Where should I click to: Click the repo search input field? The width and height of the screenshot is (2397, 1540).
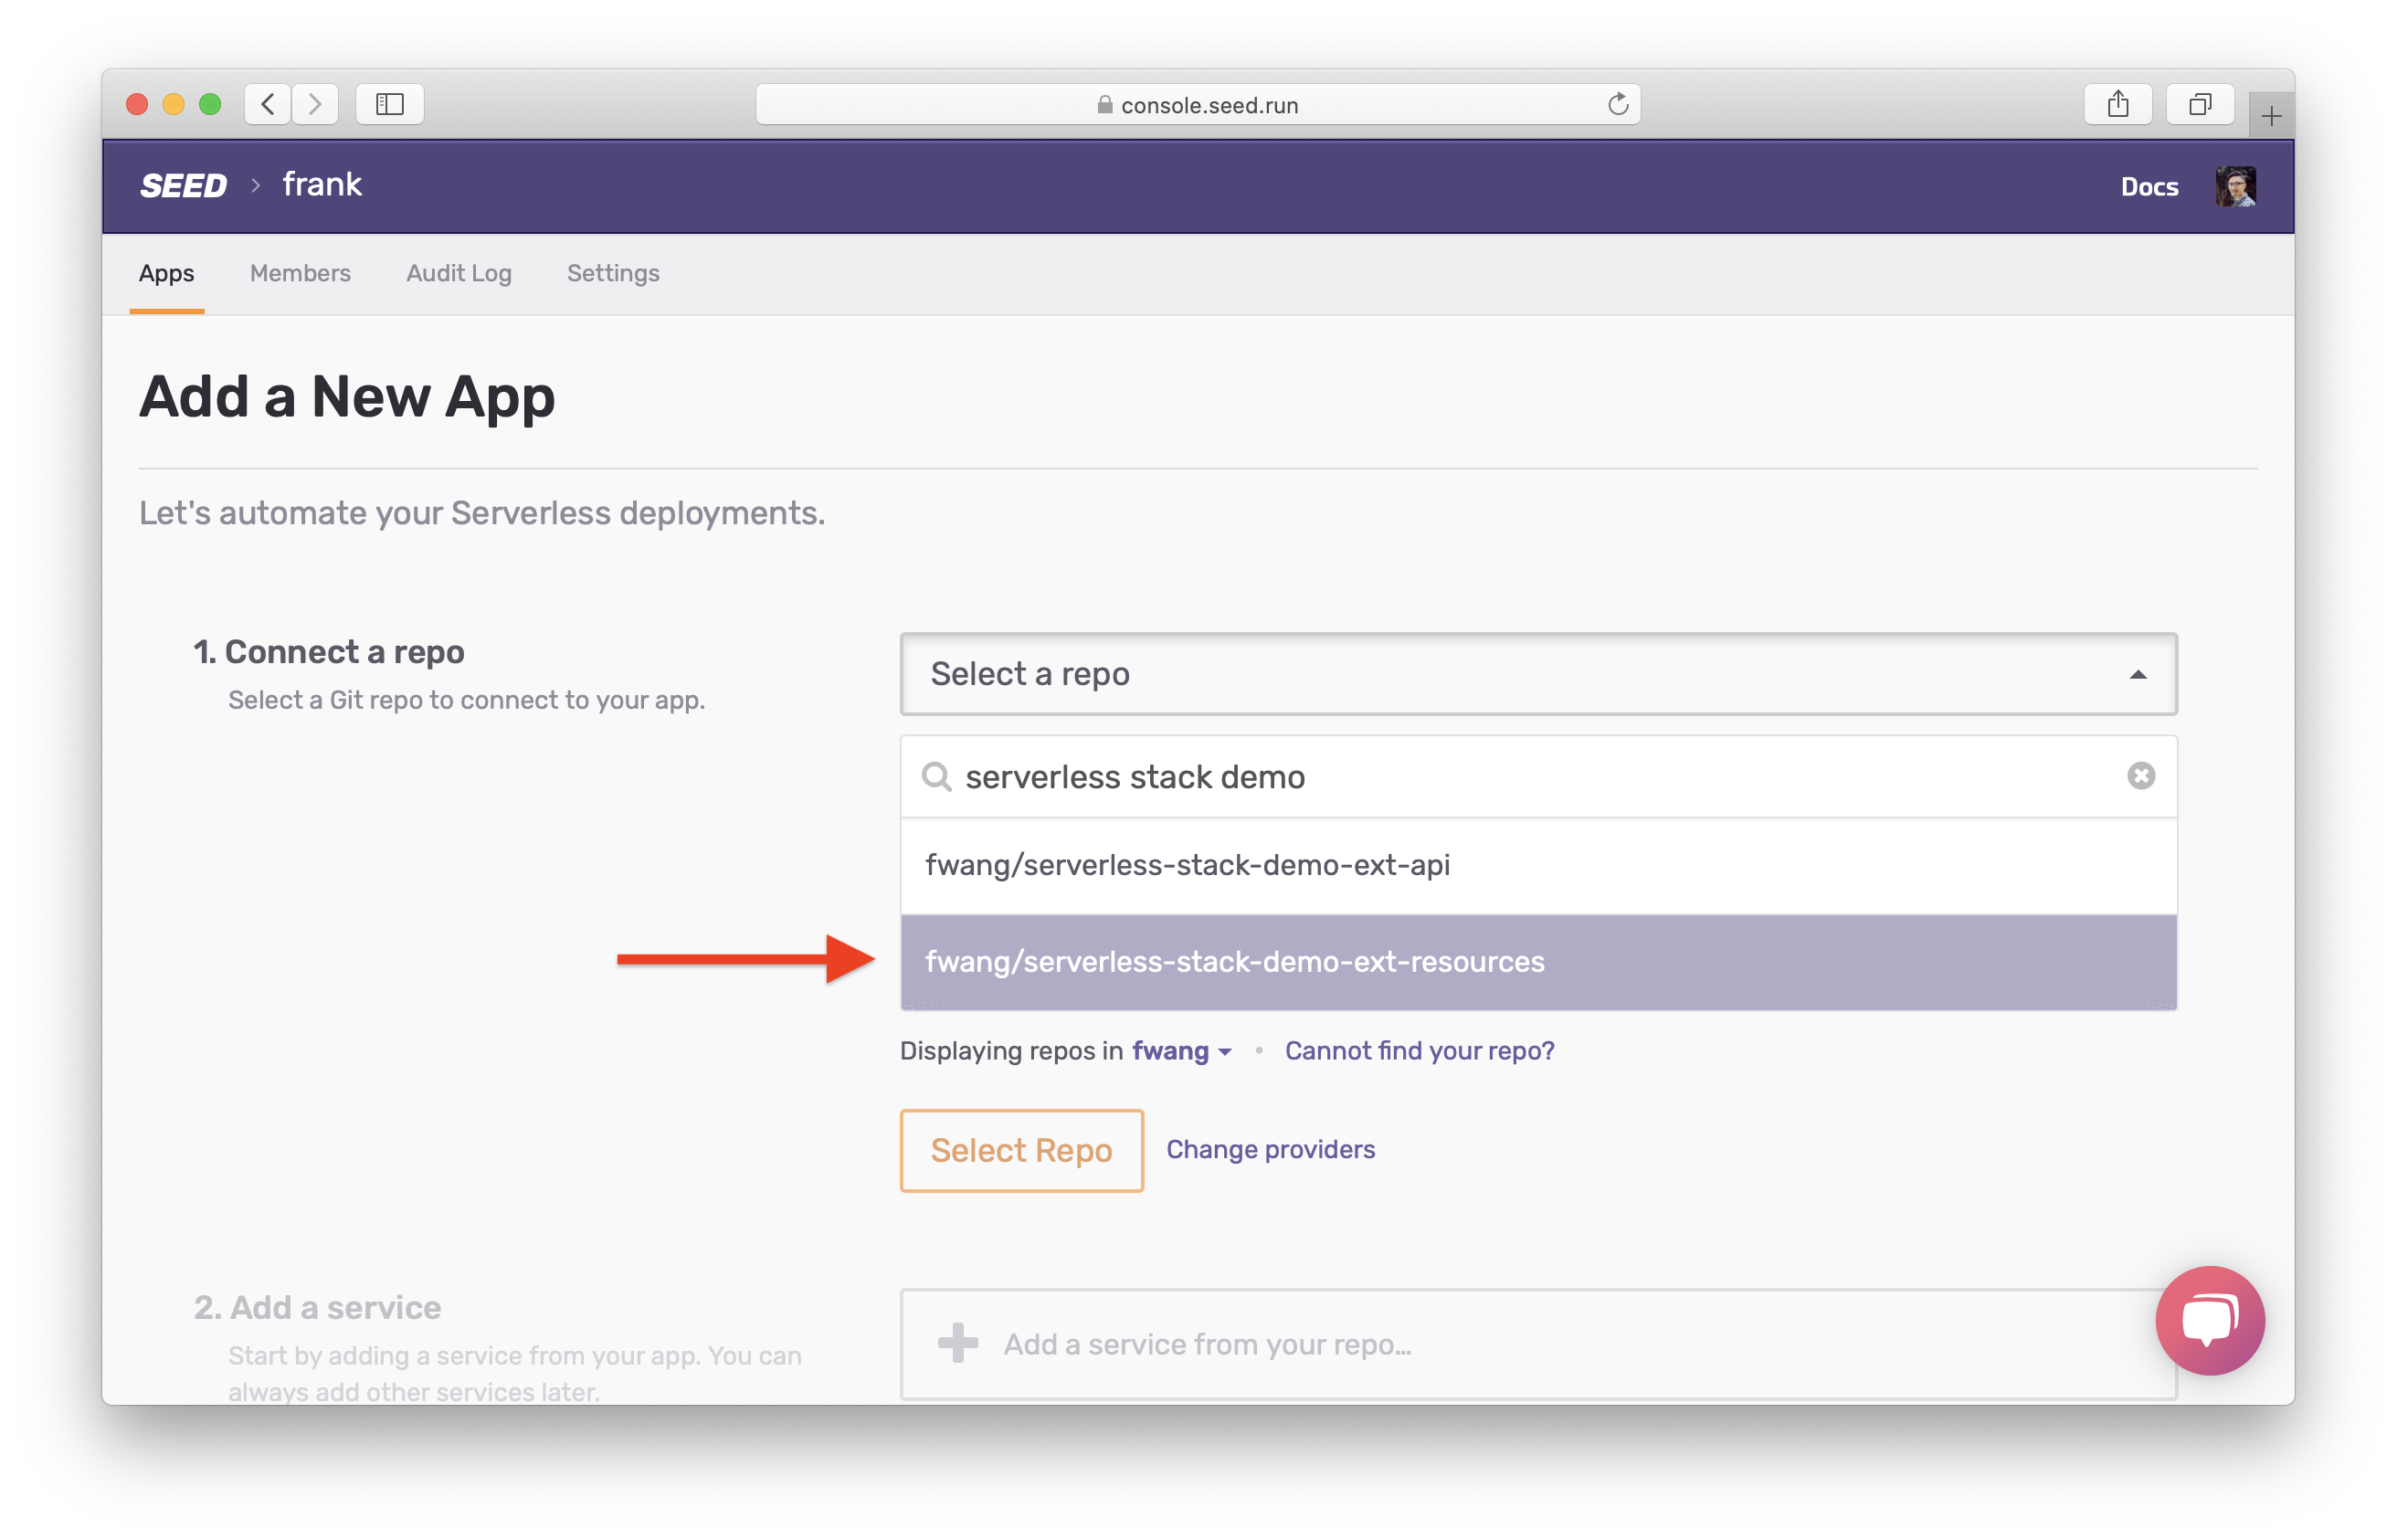1538,777
